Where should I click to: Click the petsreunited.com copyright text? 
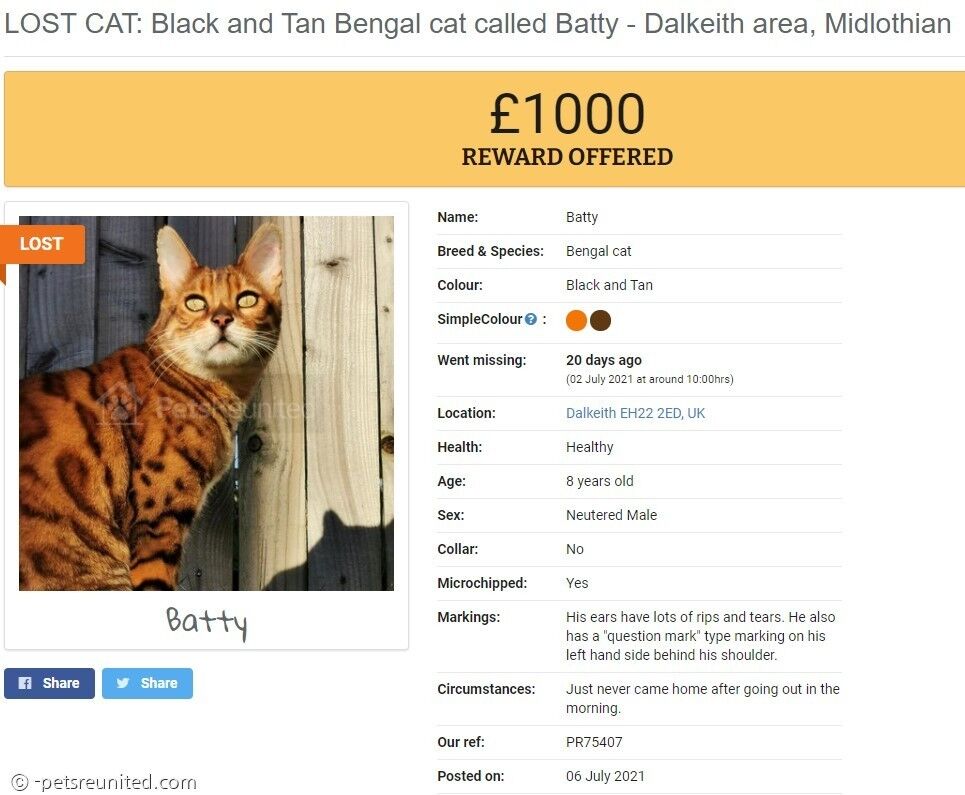coord(104,782)
